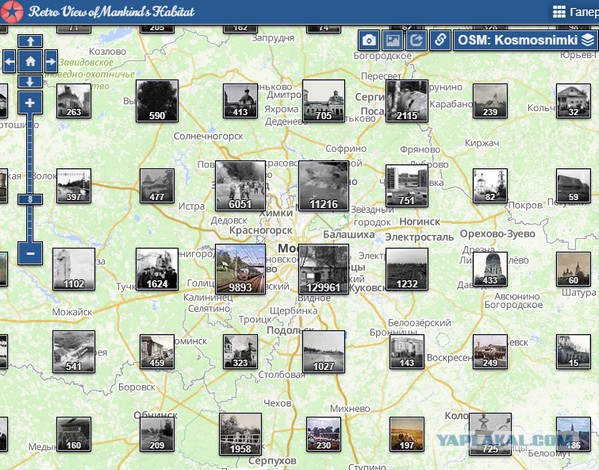Image resolution: width=599 pixels, height=470 pixels.
Task: Click the Солнечногорск map label
Action: 209,136
